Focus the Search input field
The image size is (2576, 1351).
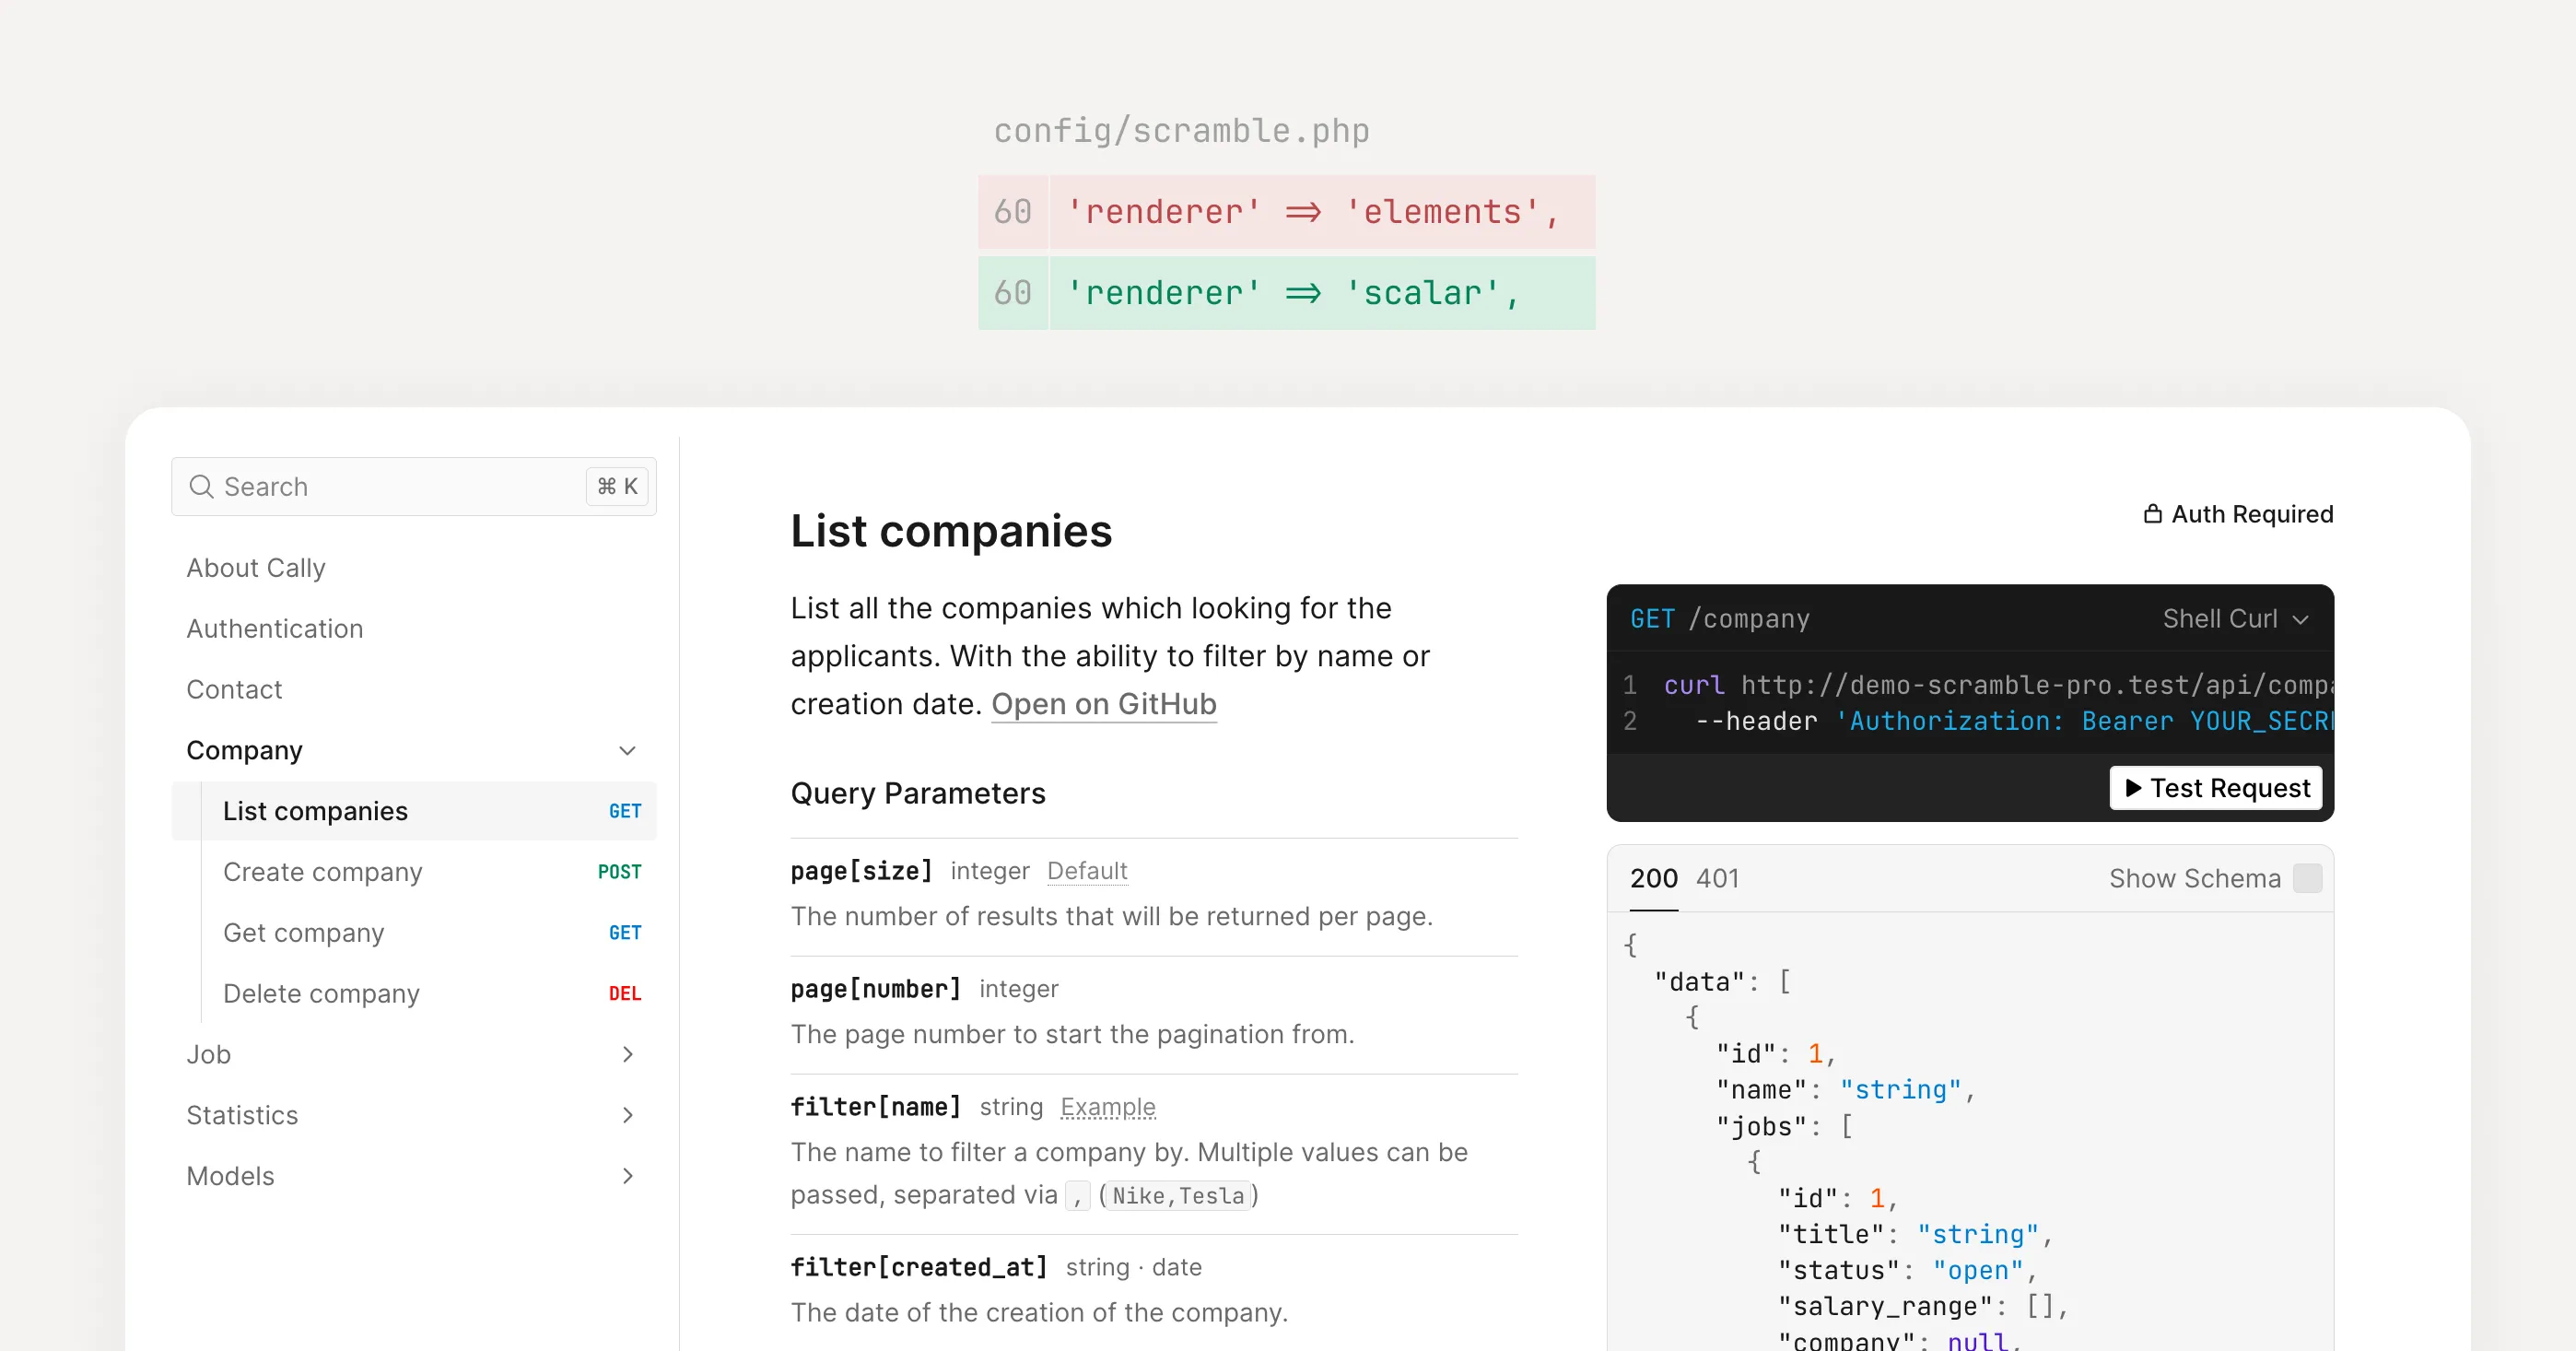tap(413, 487)
